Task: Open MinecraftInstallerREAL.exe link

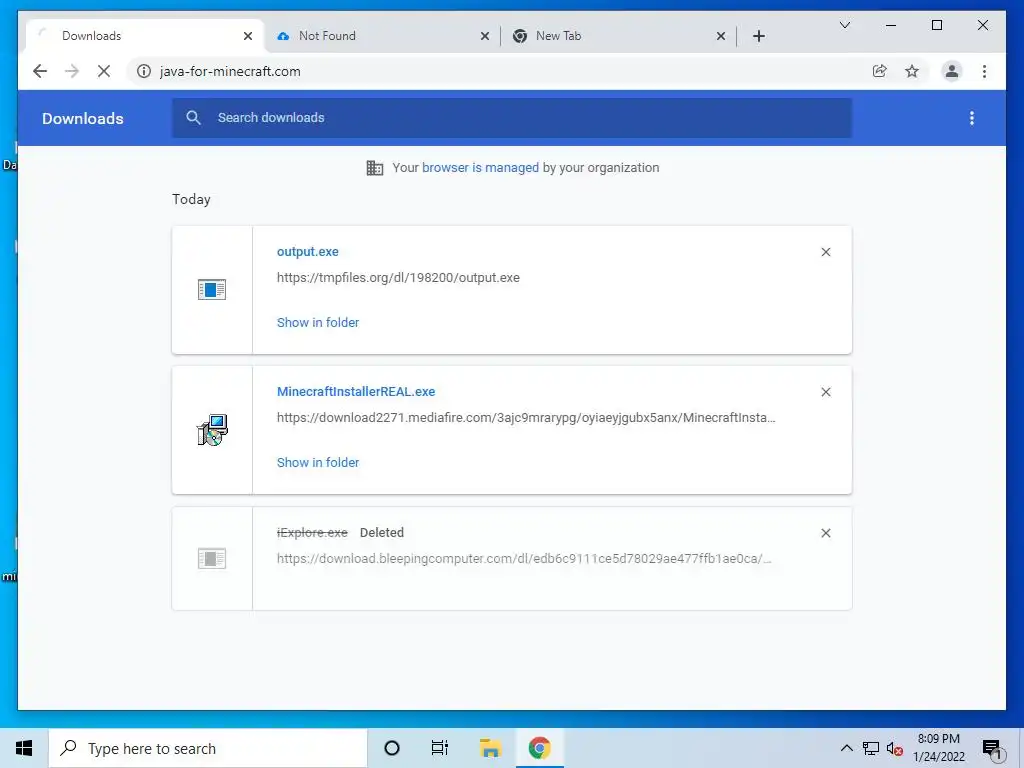Action: 356,392
